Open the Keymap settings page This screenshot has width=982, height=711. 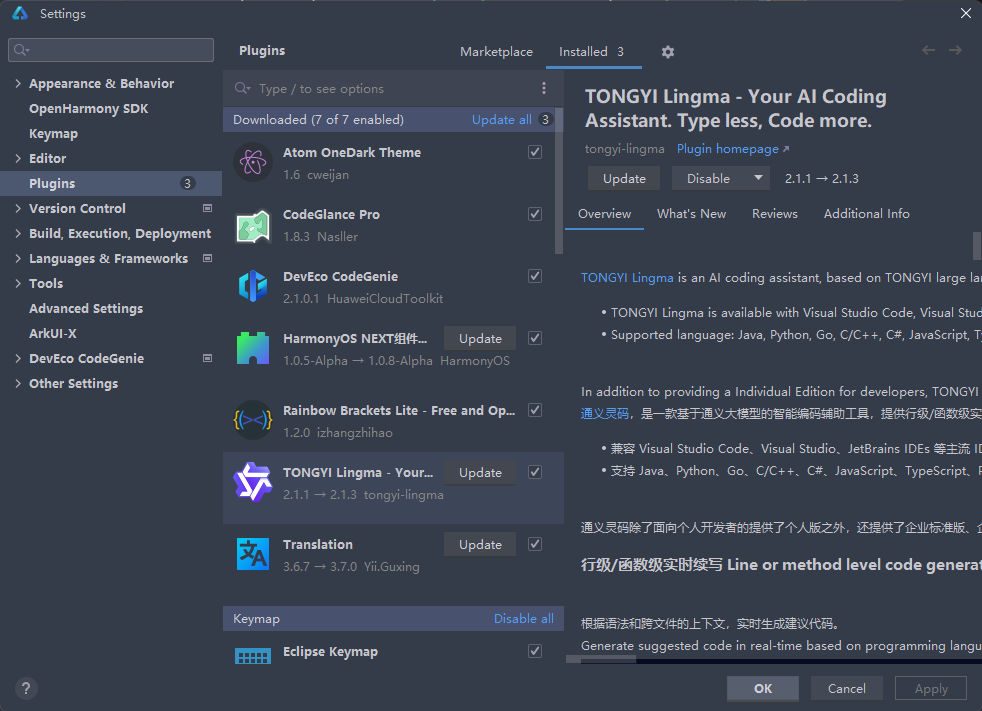(53, 133)
